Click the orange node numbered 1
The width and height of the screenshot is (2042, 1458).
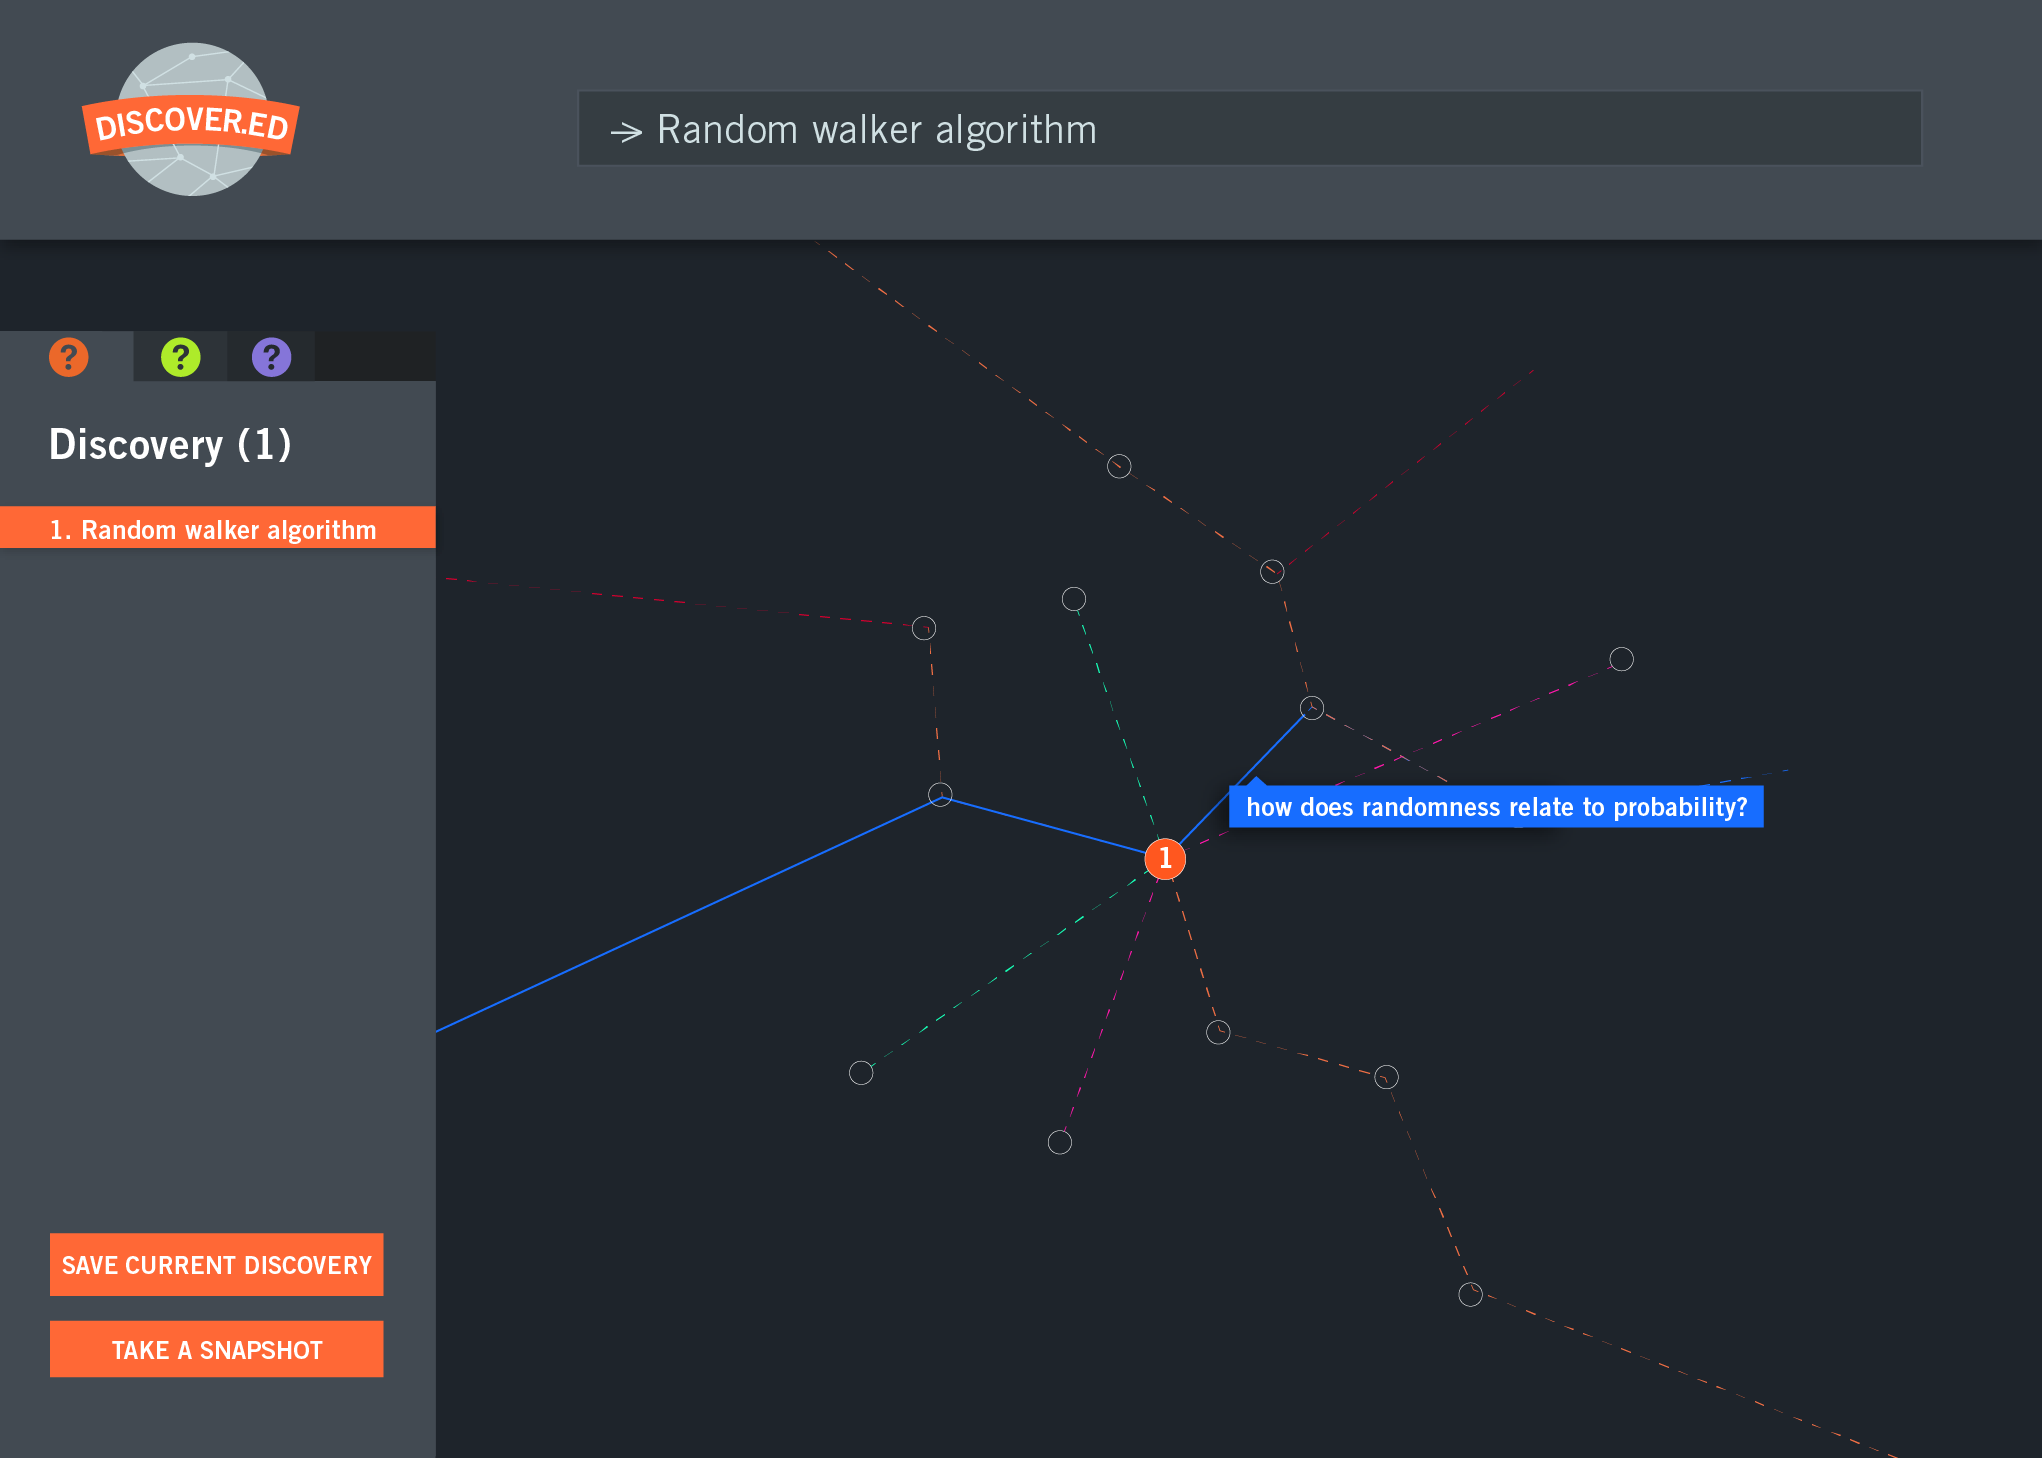coord(1165,859)
